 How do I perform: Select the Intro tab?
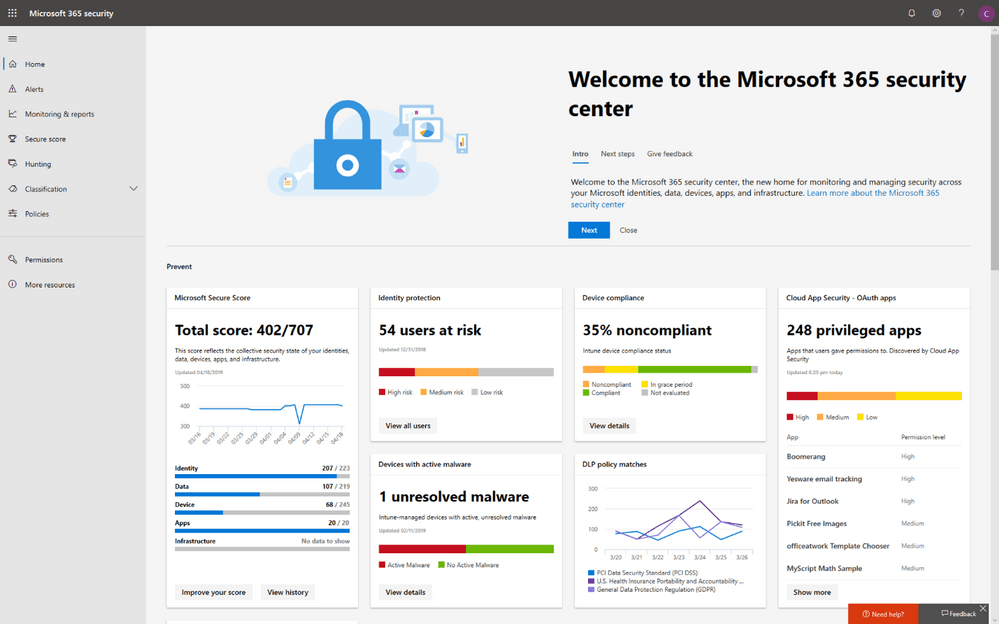(x=580, y=154)
